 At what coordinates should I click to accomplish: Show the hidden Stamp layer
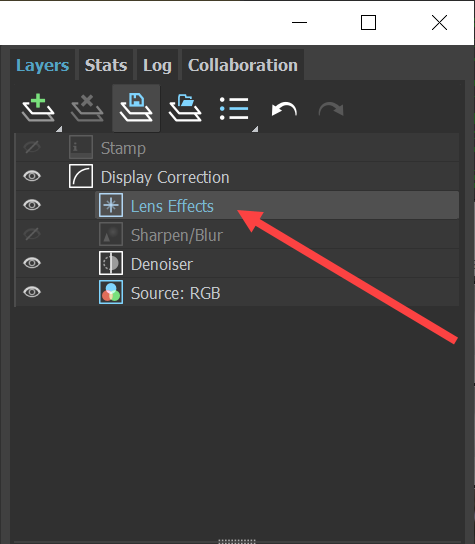[32, 147]
